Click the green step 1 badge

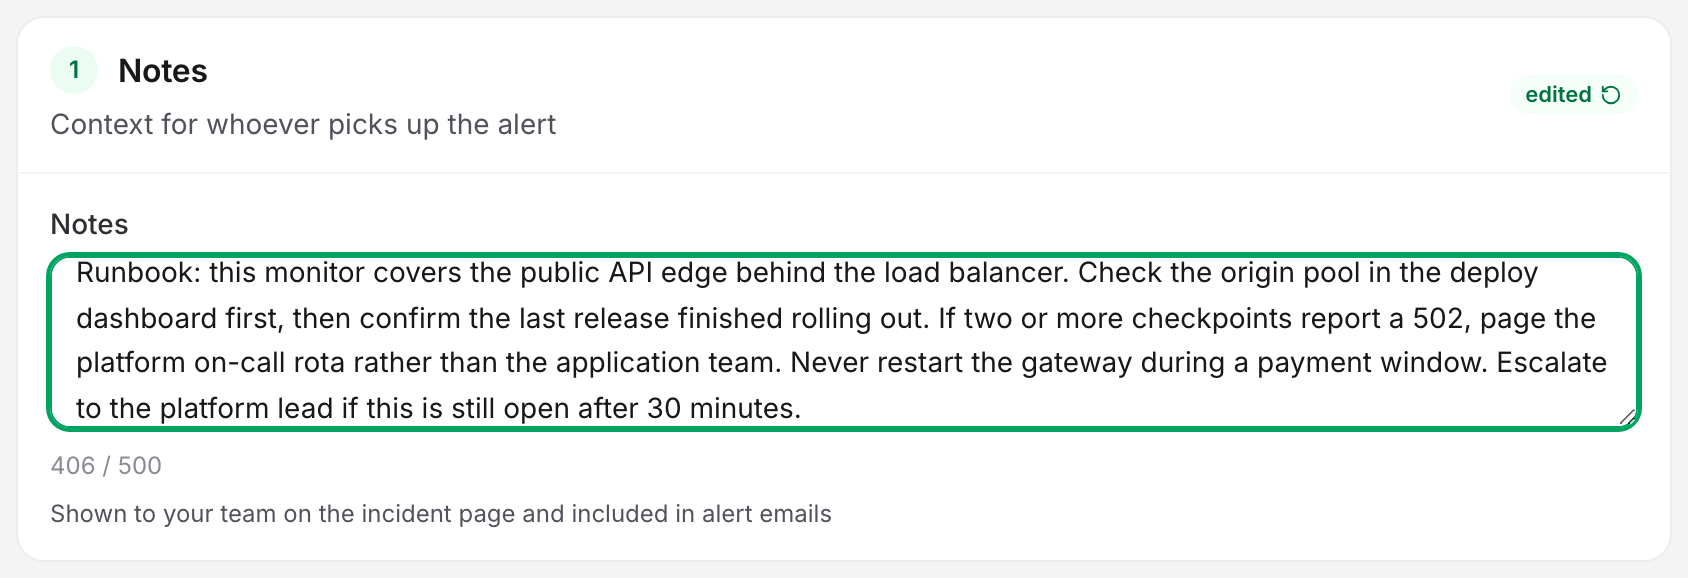pos(74,70)
